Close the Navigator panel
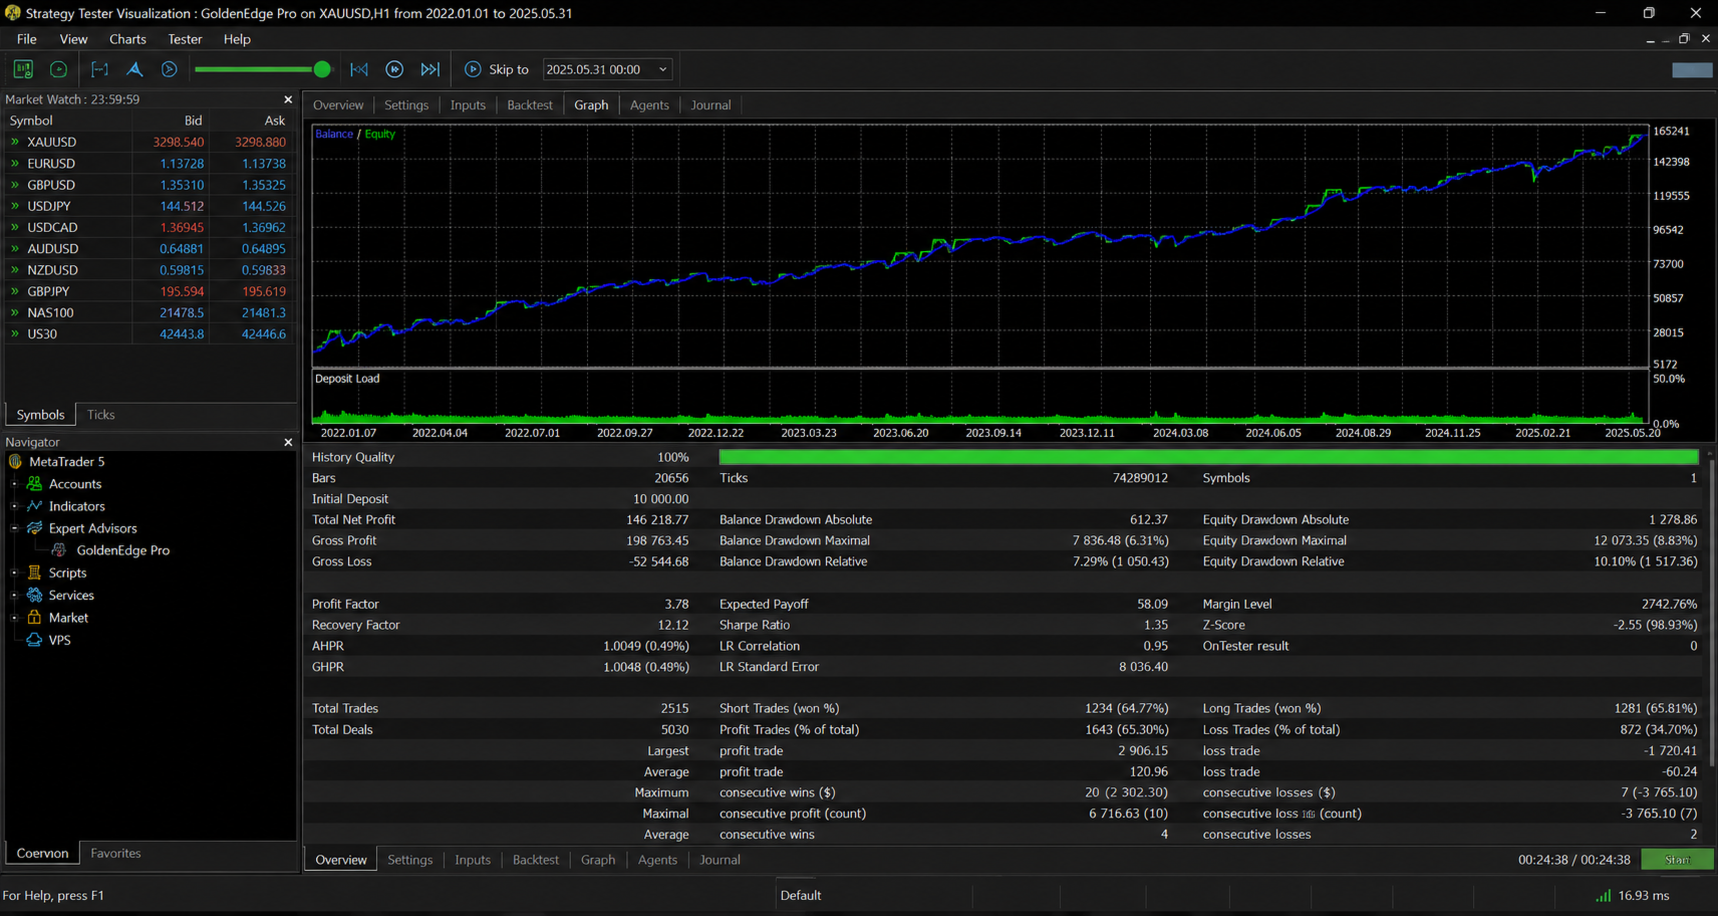 pyautogui.click(x=288, y=442)
